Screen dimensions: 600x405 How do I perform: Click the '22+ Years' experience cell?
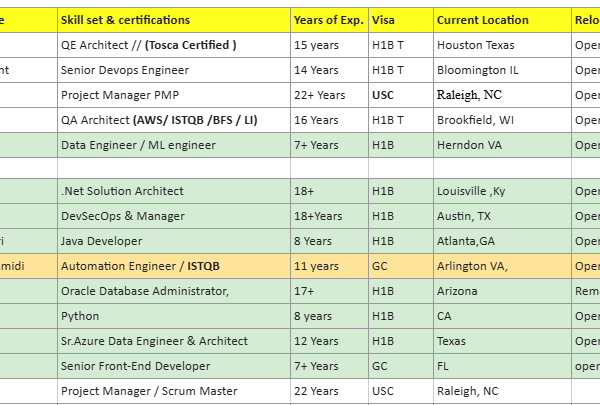click(328, 95)
